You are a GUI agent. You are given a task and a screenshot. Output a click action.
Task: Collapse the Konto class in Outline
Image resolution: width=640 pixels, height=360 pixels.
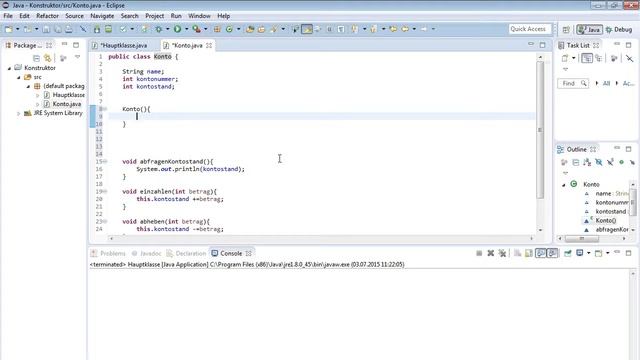[x=564, y=185]
